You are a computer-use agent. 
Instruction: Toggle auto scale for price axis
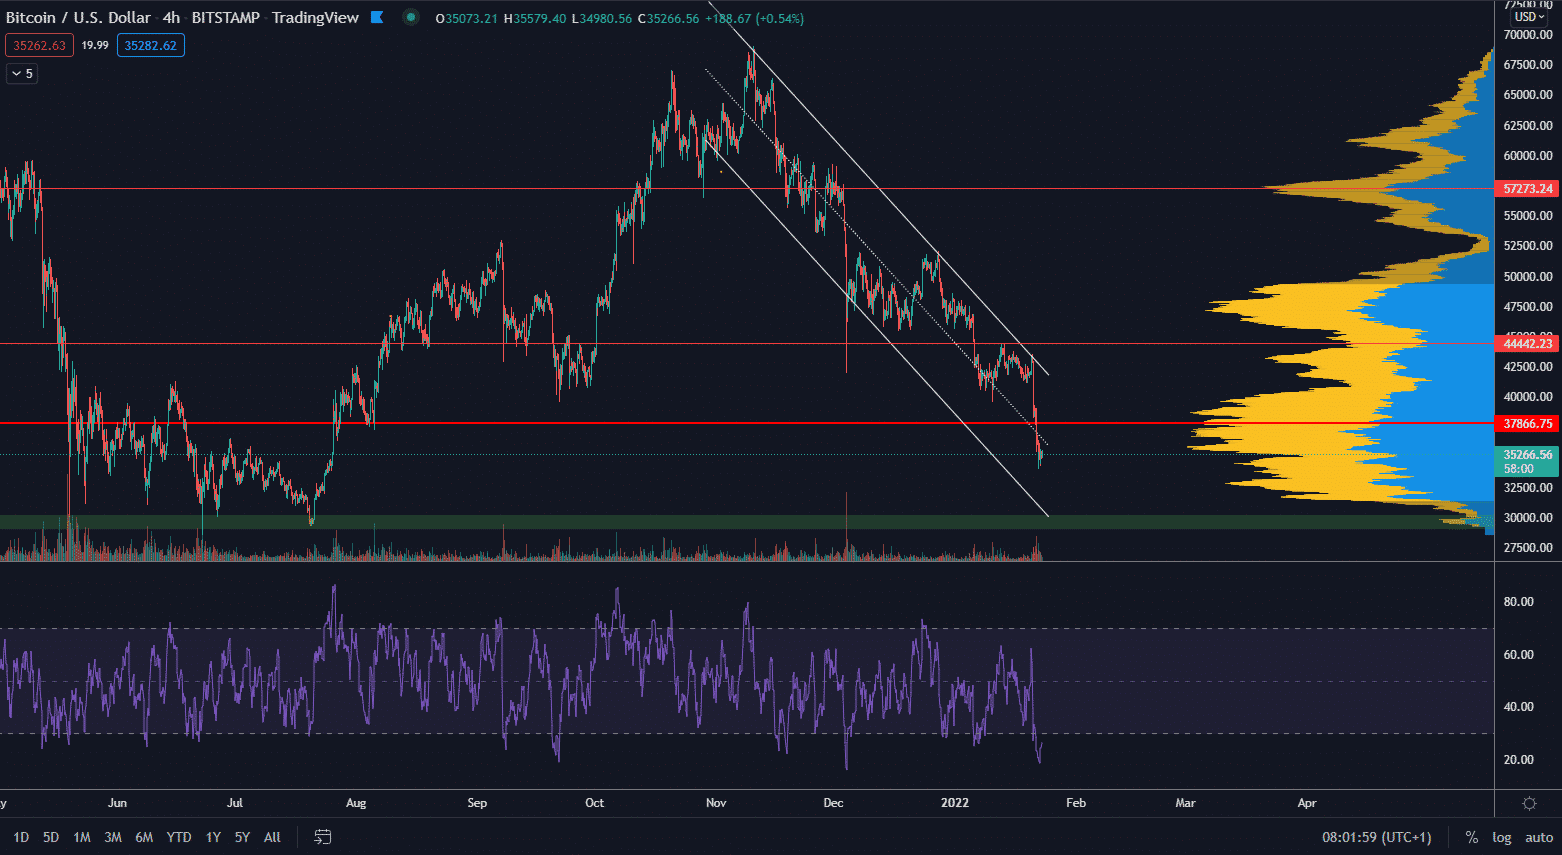pos(1538,837)
